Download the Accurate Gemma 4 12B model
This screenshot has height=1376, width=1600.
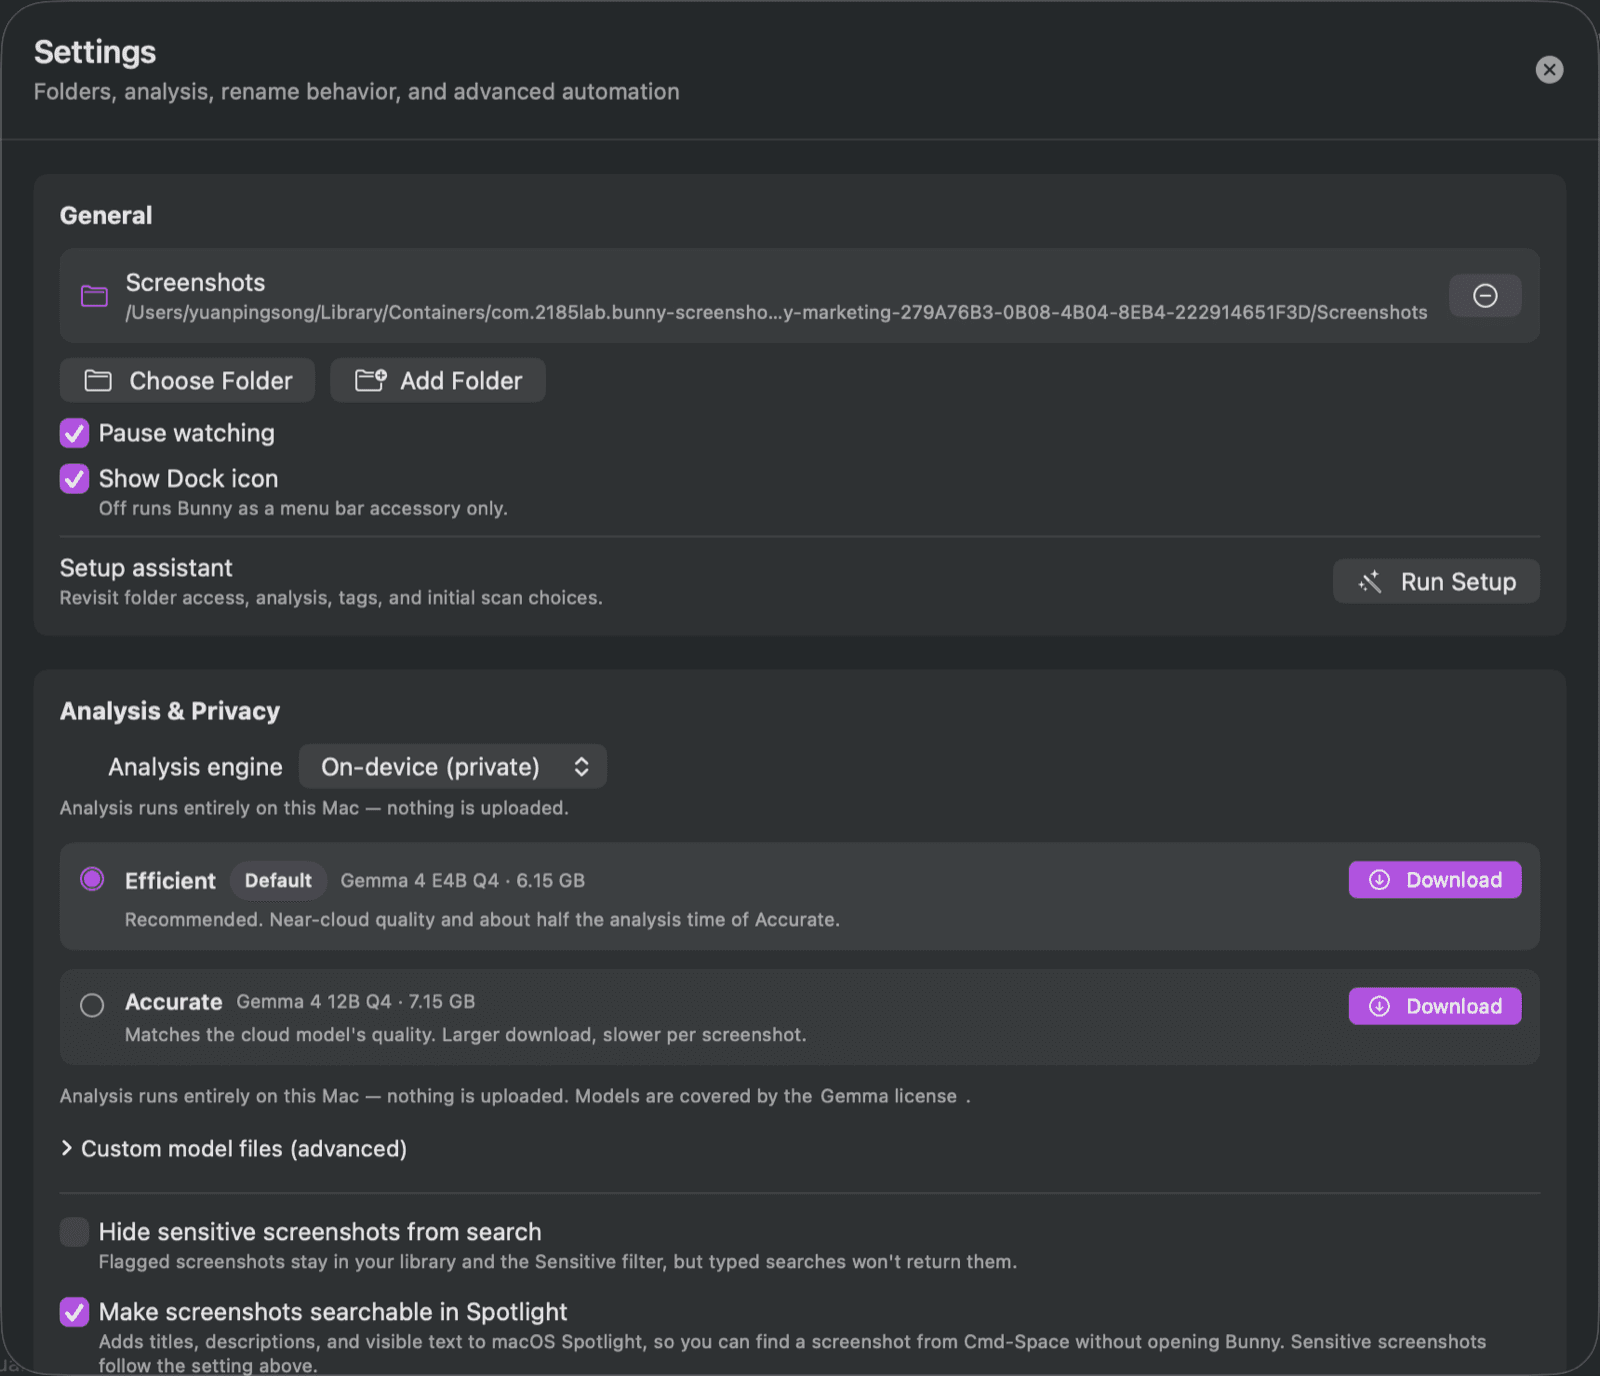(1435, 1006)
